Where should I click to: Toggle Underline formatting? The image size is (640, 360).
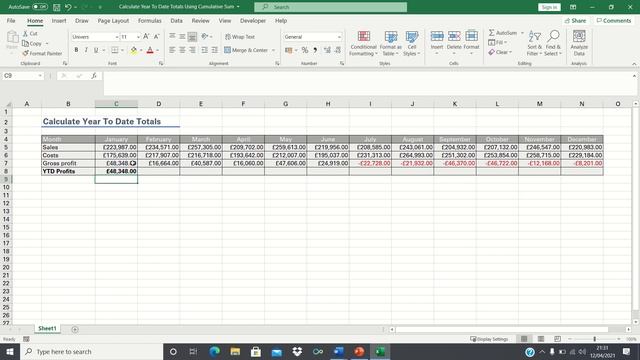(96, 50)
